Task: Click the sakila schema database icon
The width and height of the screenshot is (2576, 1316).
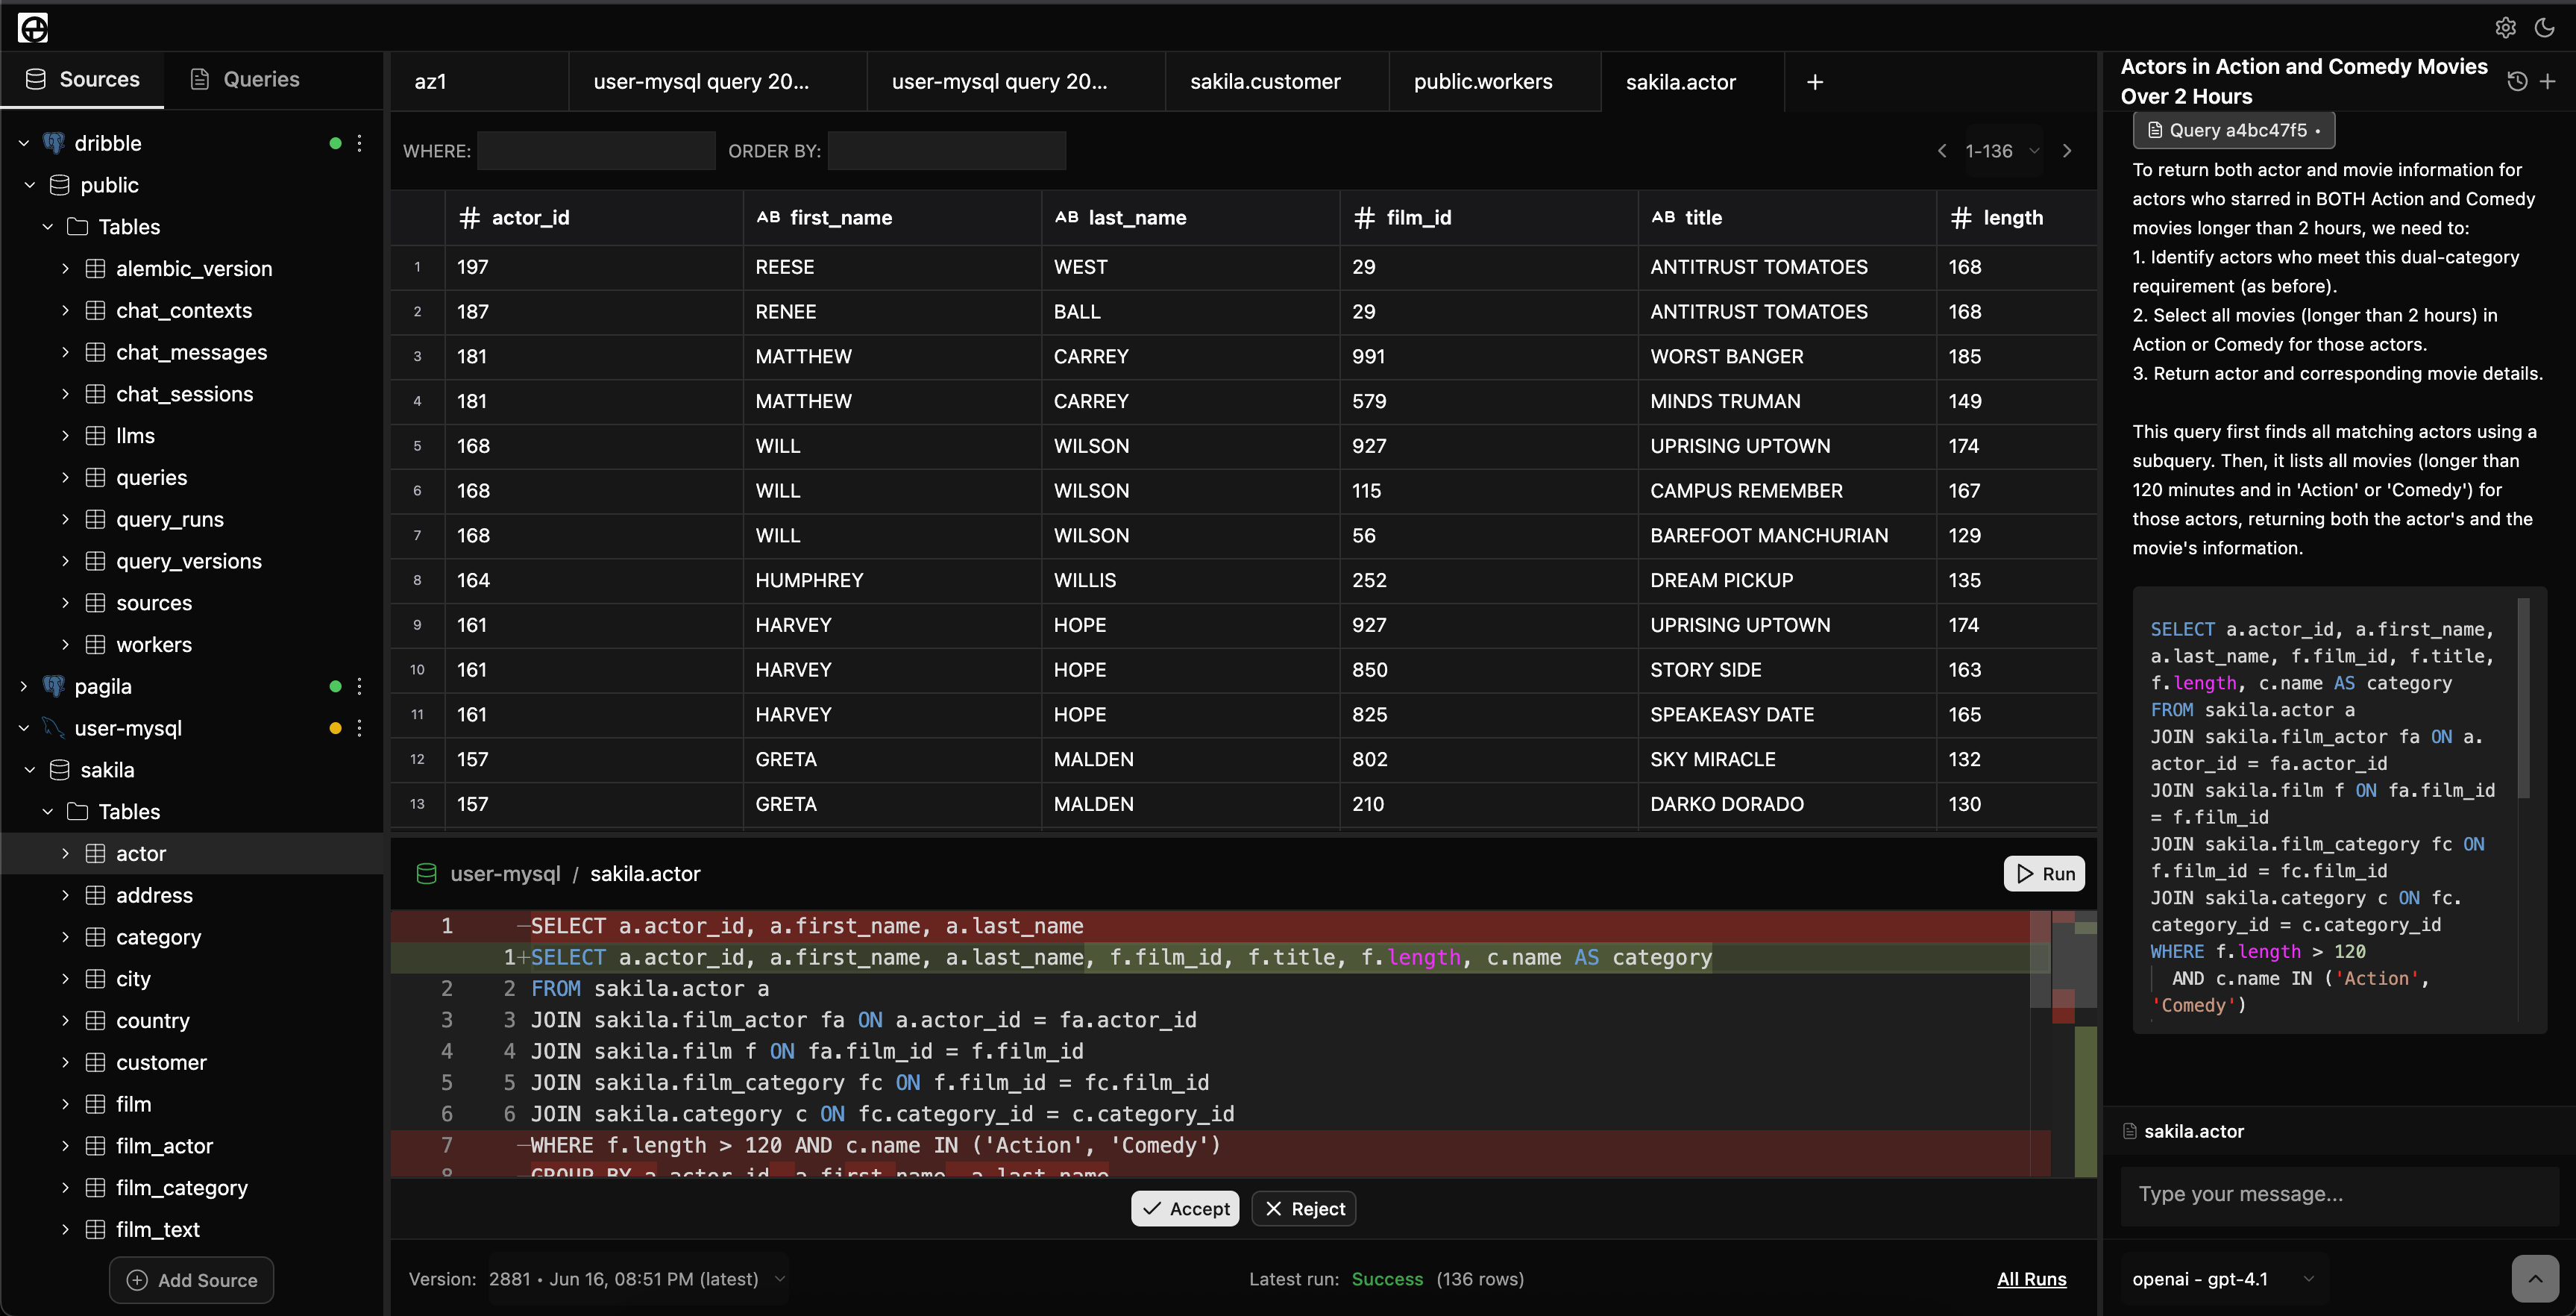Action: (60, 770)
